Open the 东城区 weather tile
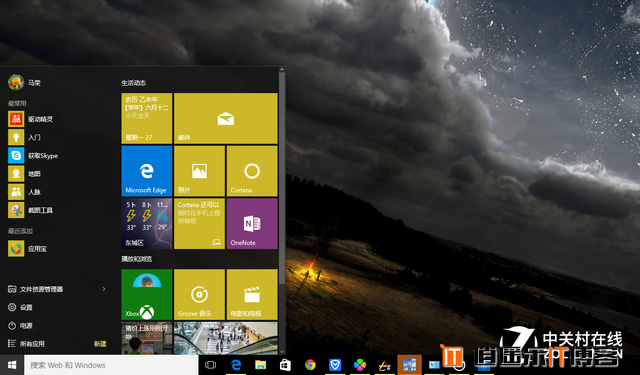Viewport: 640px width, 375px height. [x=147, y=224]
